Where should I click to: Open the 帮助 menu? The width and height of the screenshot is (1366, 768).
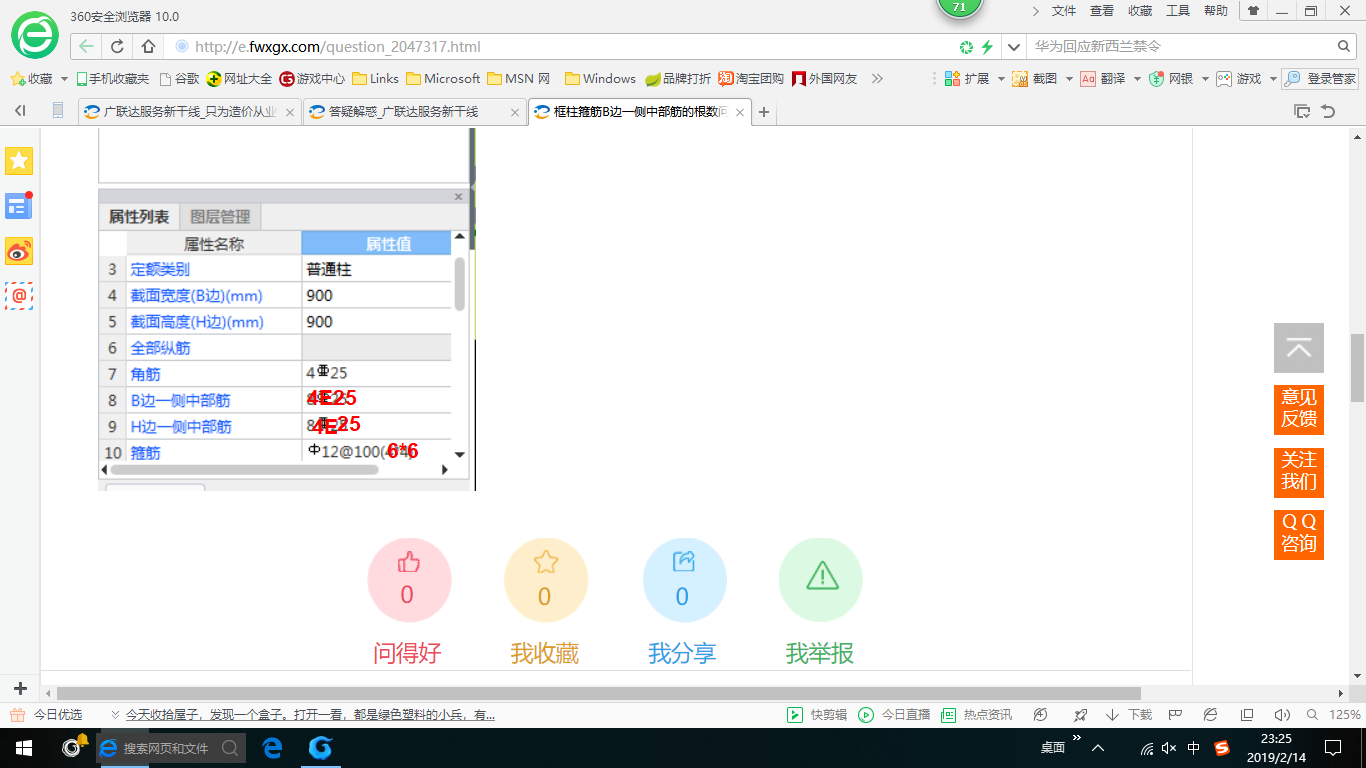pyautogui.click(x=1216, y=11)
